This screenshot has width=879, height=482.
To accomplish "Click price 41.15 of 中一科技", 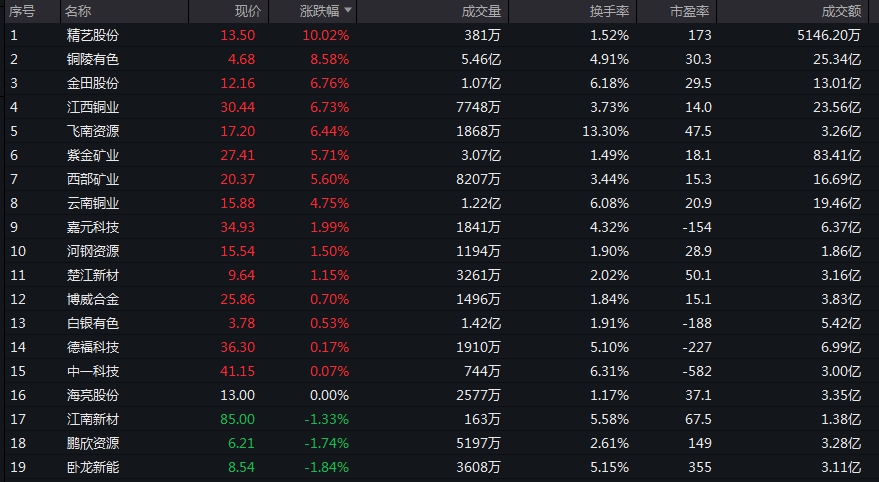I will pyautogui.click(x=238, y=371).
